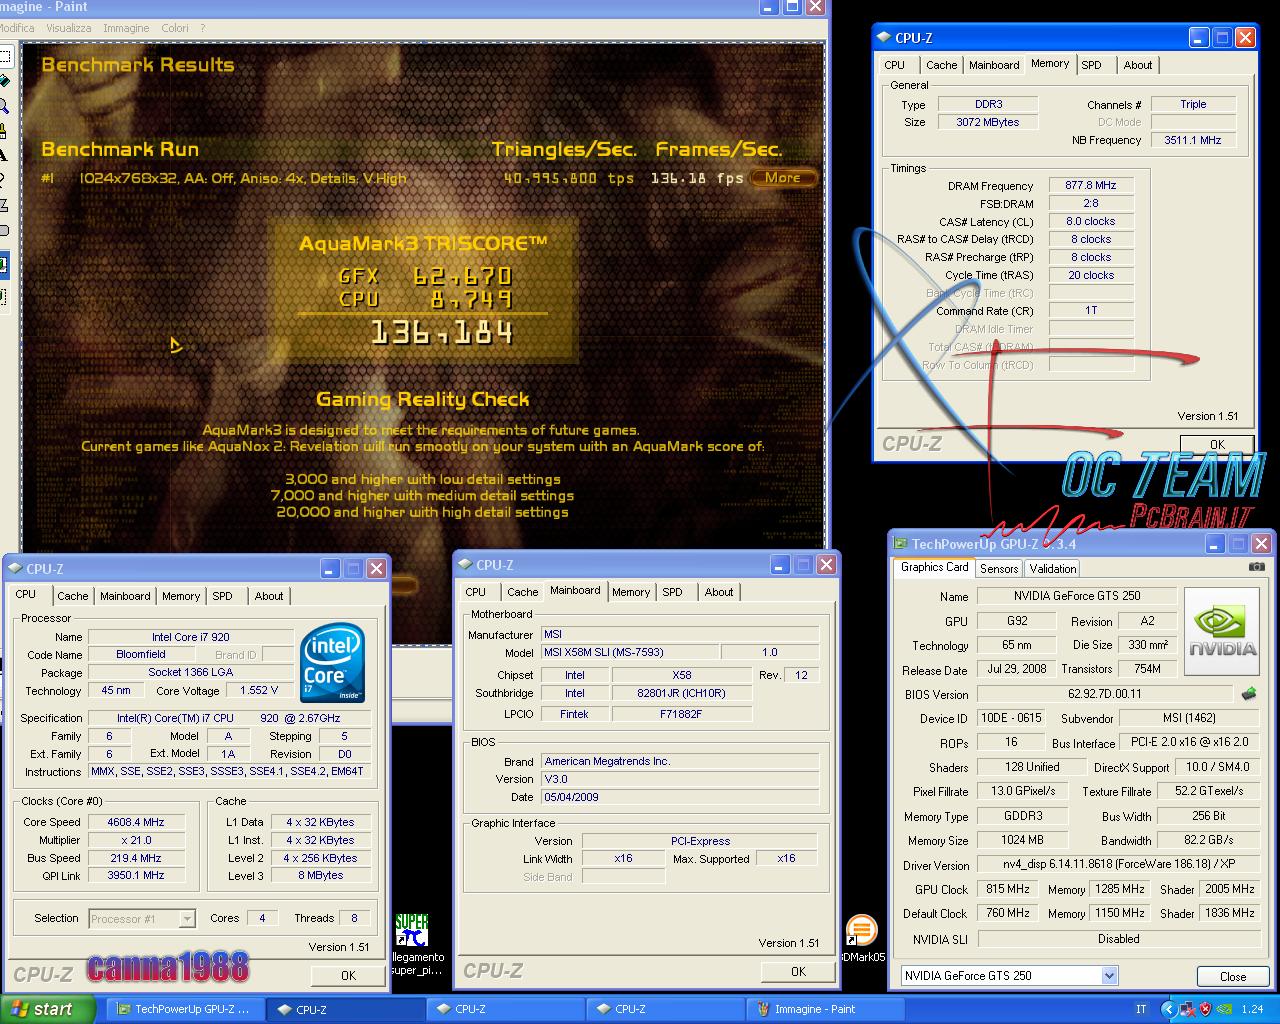Click the GPU-Z camera screenshot icon
Screen dimensions: 1280x1024
[1256, 567]
